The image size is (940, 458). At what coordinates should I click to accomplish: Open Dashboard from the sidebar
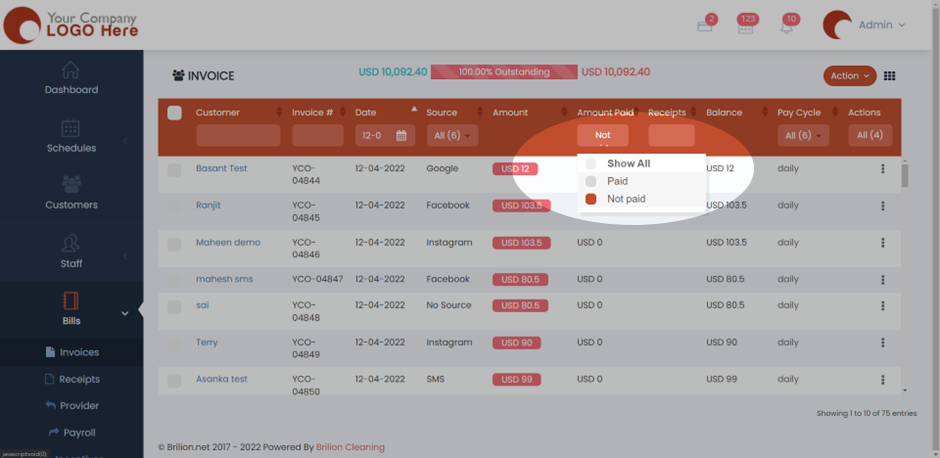(71, 78)
